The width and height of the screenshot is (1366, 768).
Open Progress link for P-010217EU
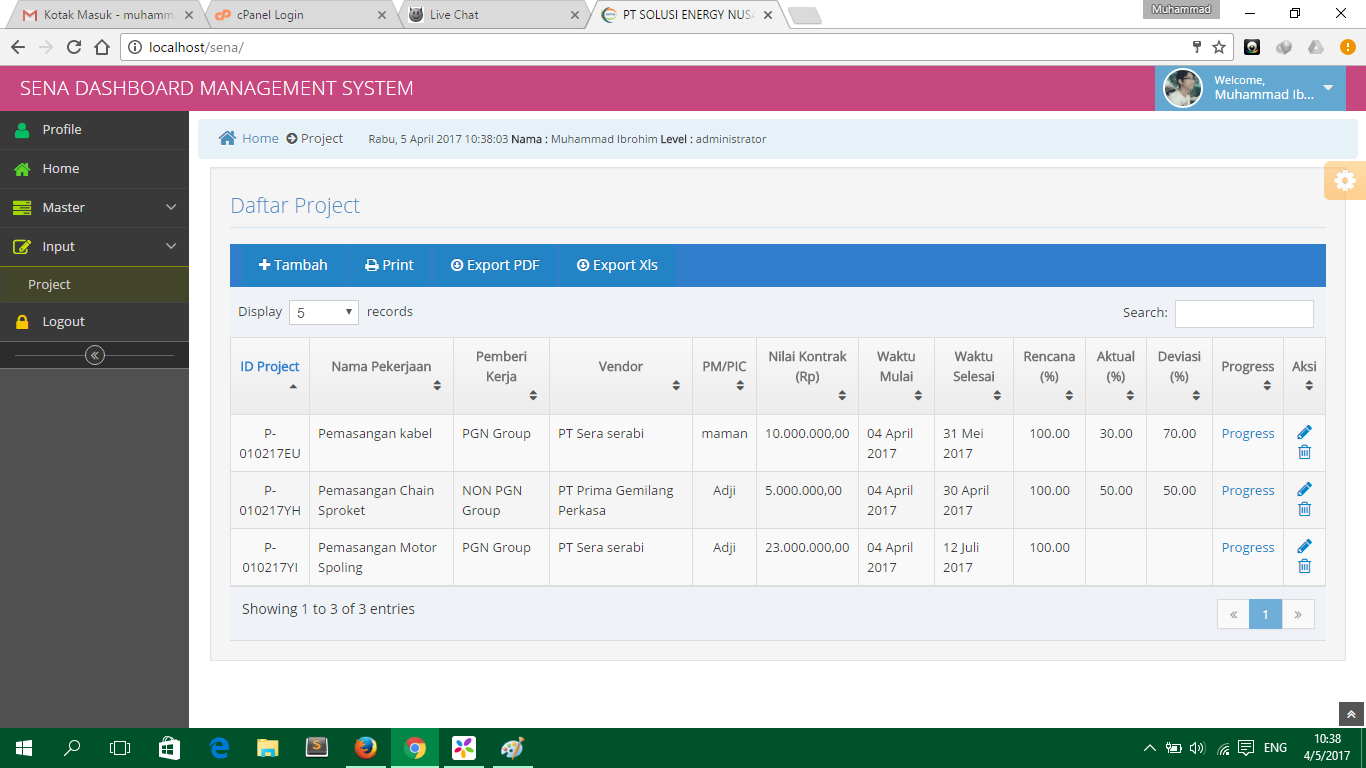pyautogui.click(x=1248, y=433)
